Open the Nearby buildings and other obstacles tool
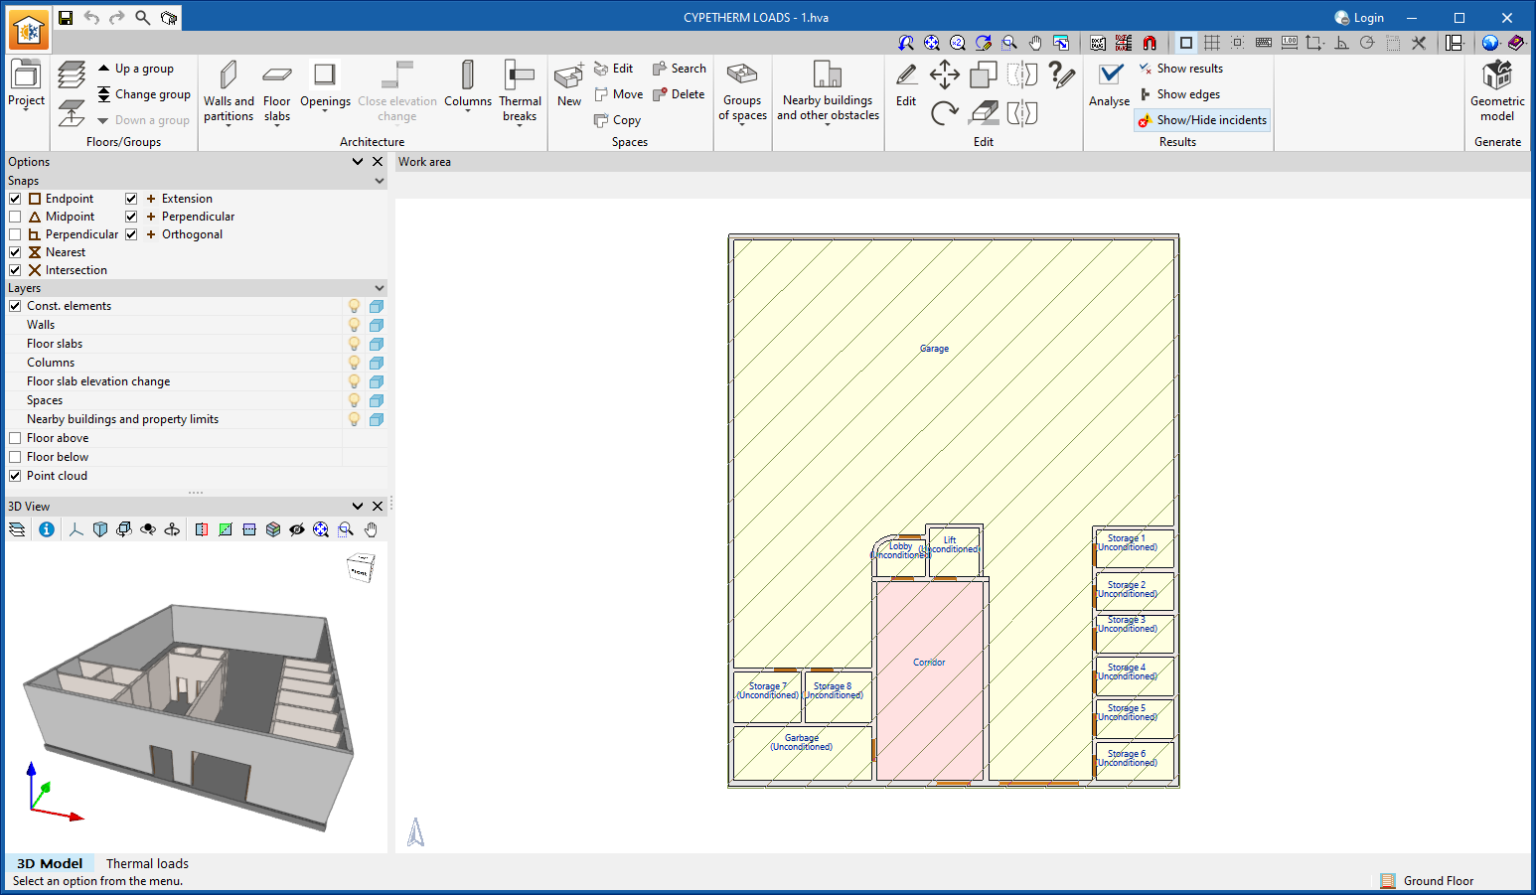The height and width of the screenshot is (895, 1536). [x=828, y=90]
